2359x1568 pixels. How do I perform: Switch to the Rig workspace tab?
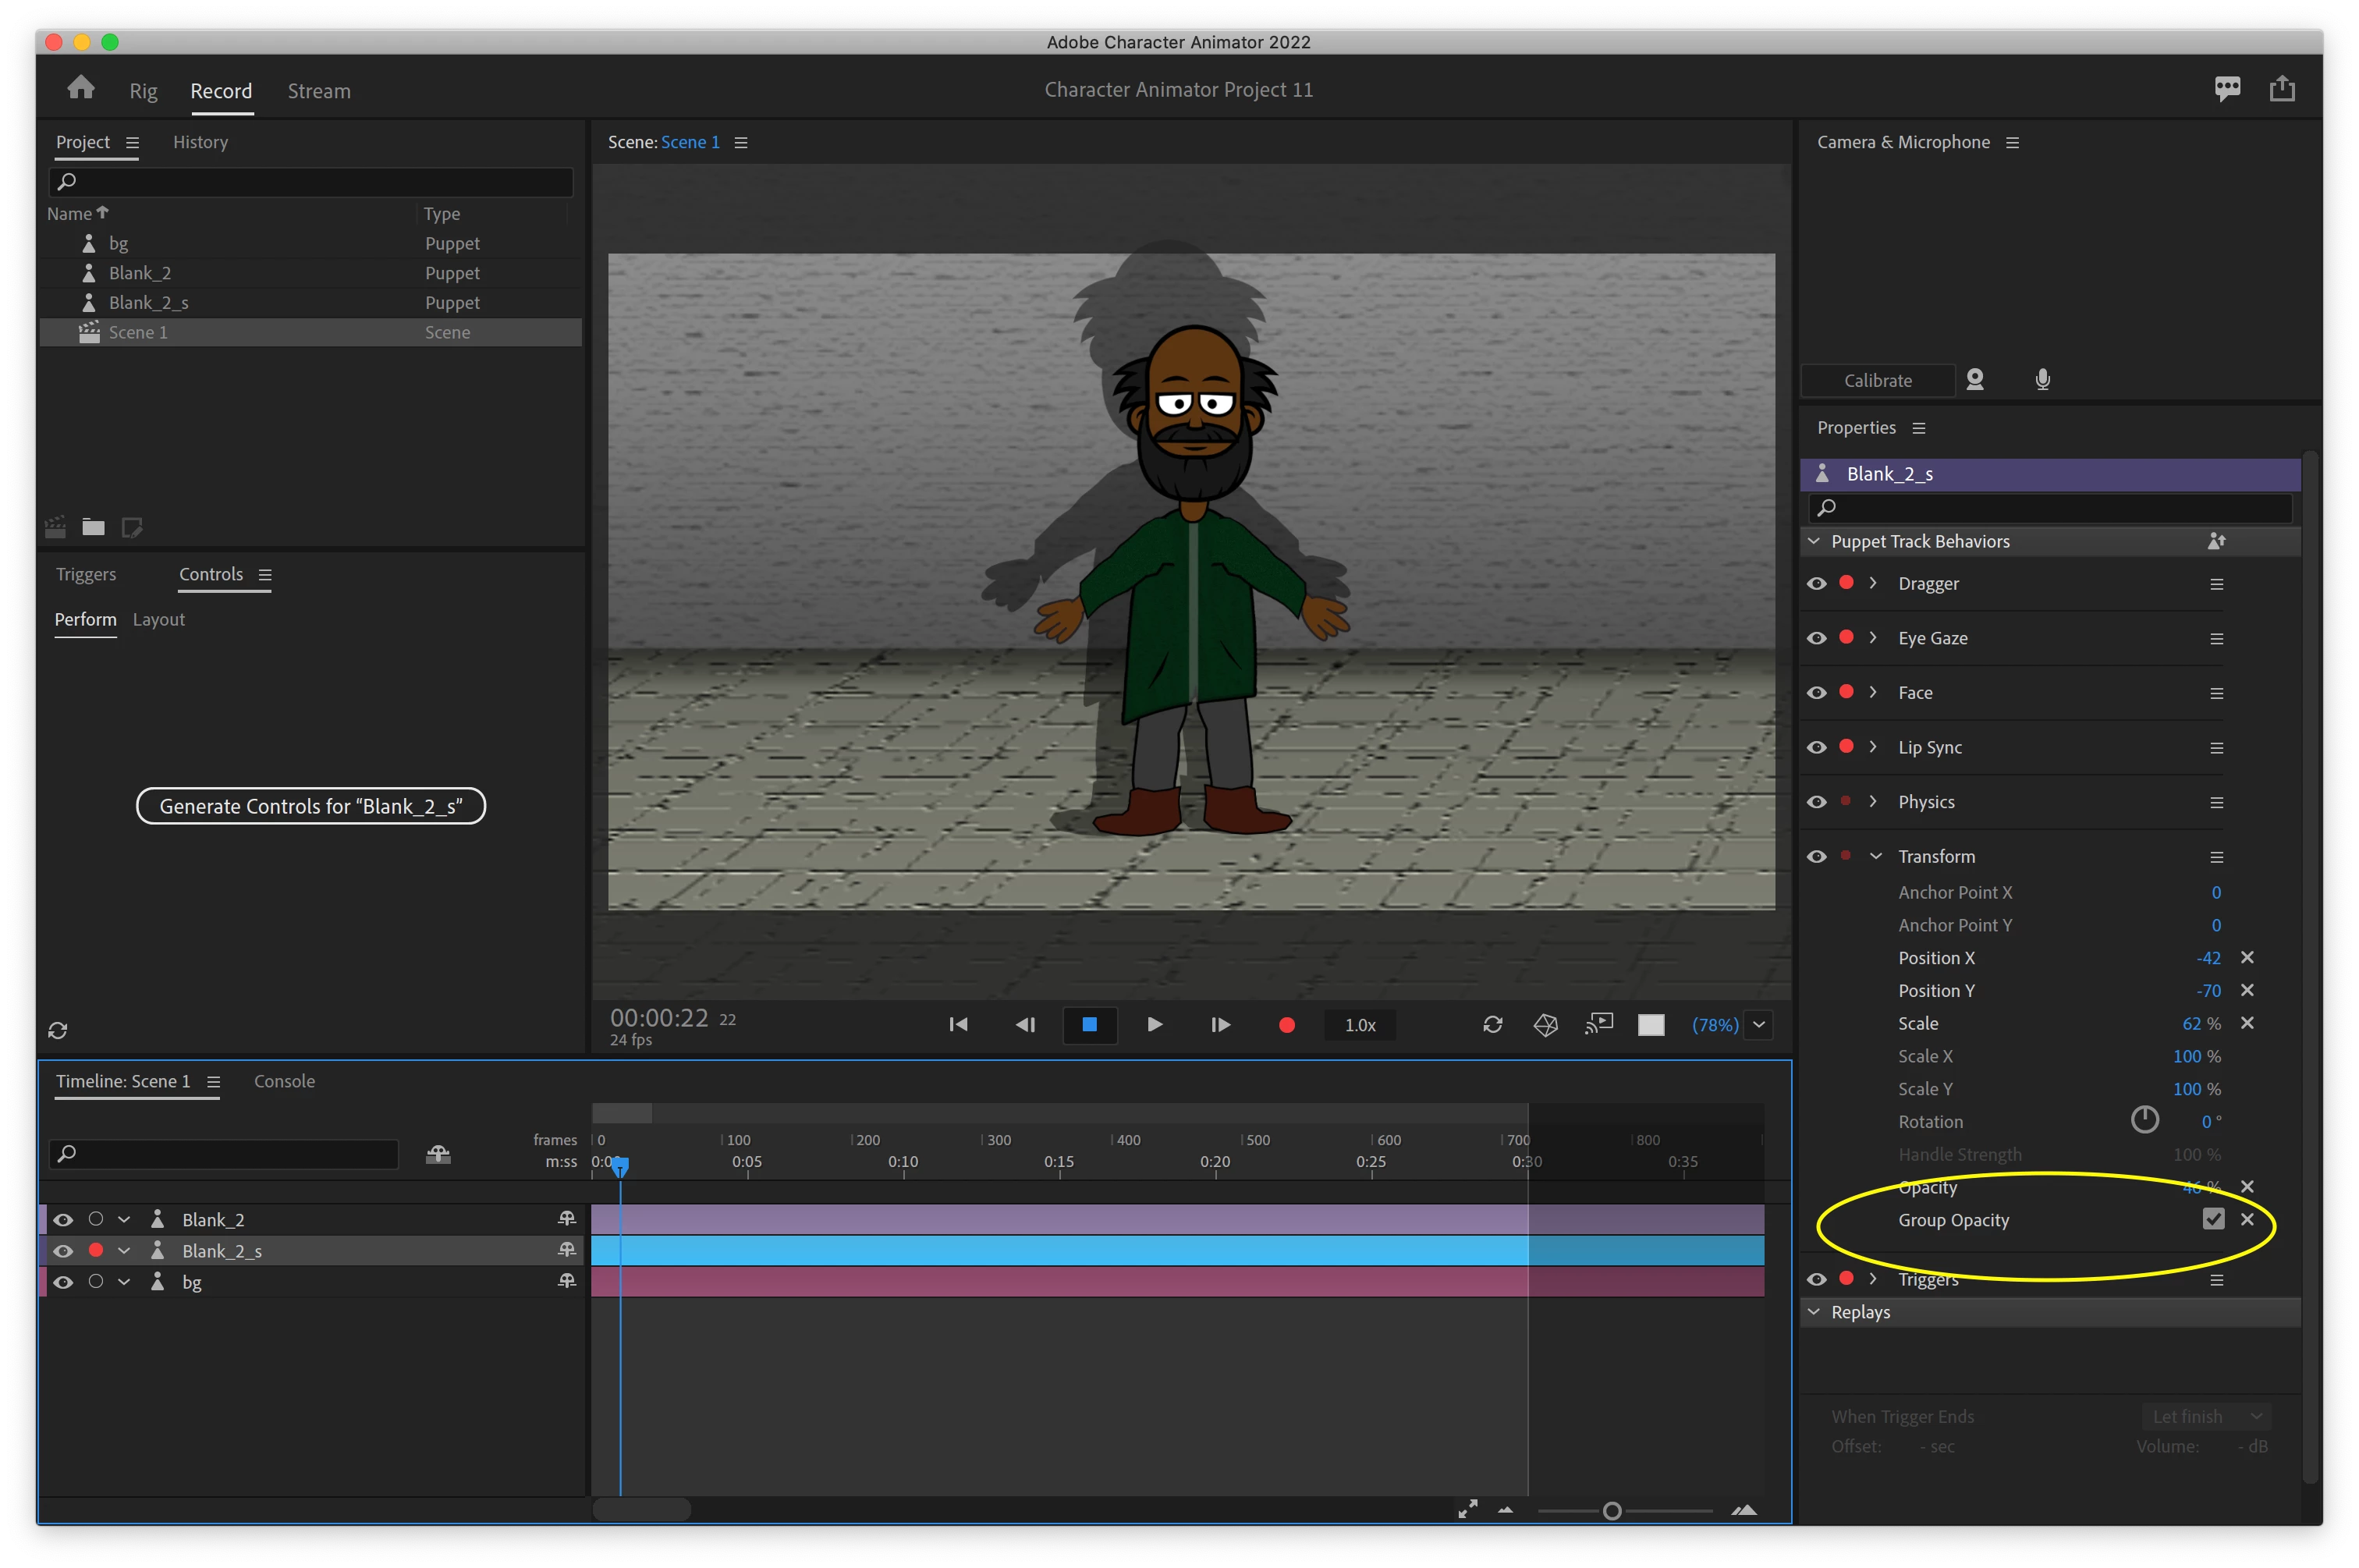click(143, 91)
